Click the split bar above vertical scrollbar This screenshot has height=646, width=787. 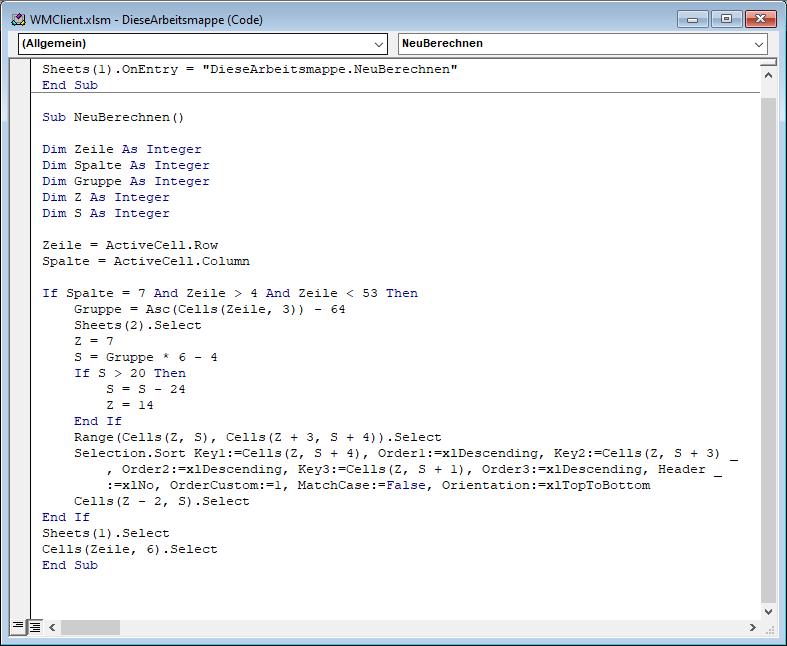(x=768, y=63)
